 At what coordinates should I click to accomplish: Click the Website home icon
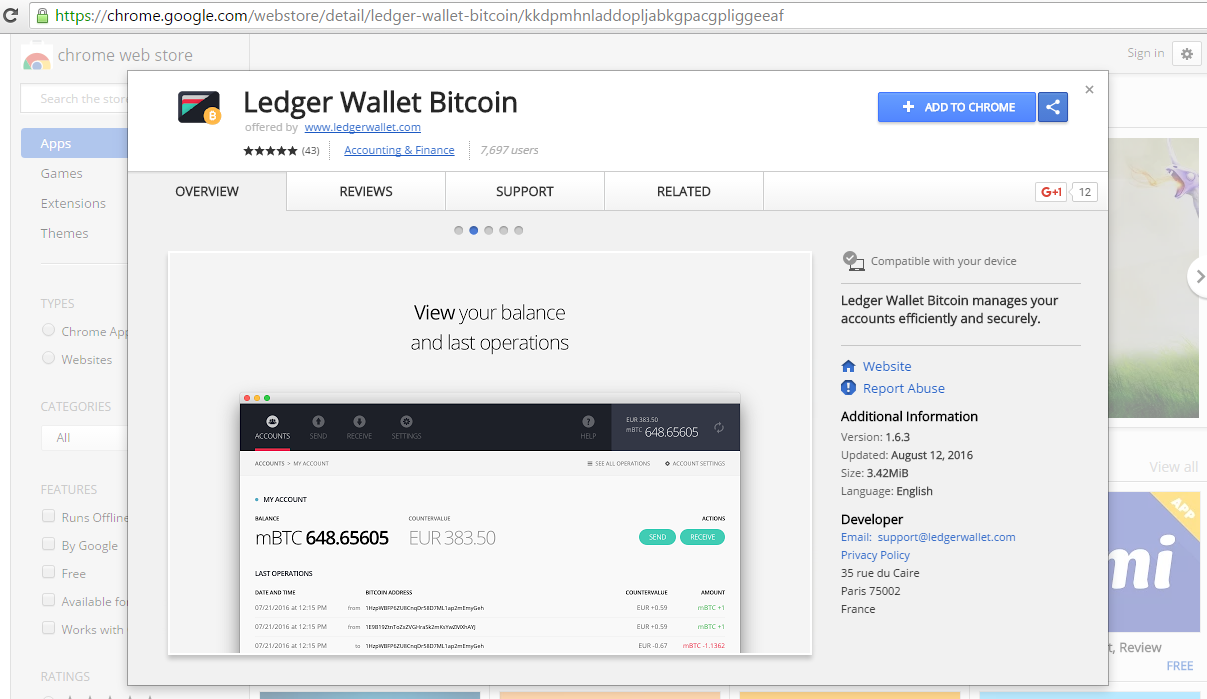click(849, 366)
